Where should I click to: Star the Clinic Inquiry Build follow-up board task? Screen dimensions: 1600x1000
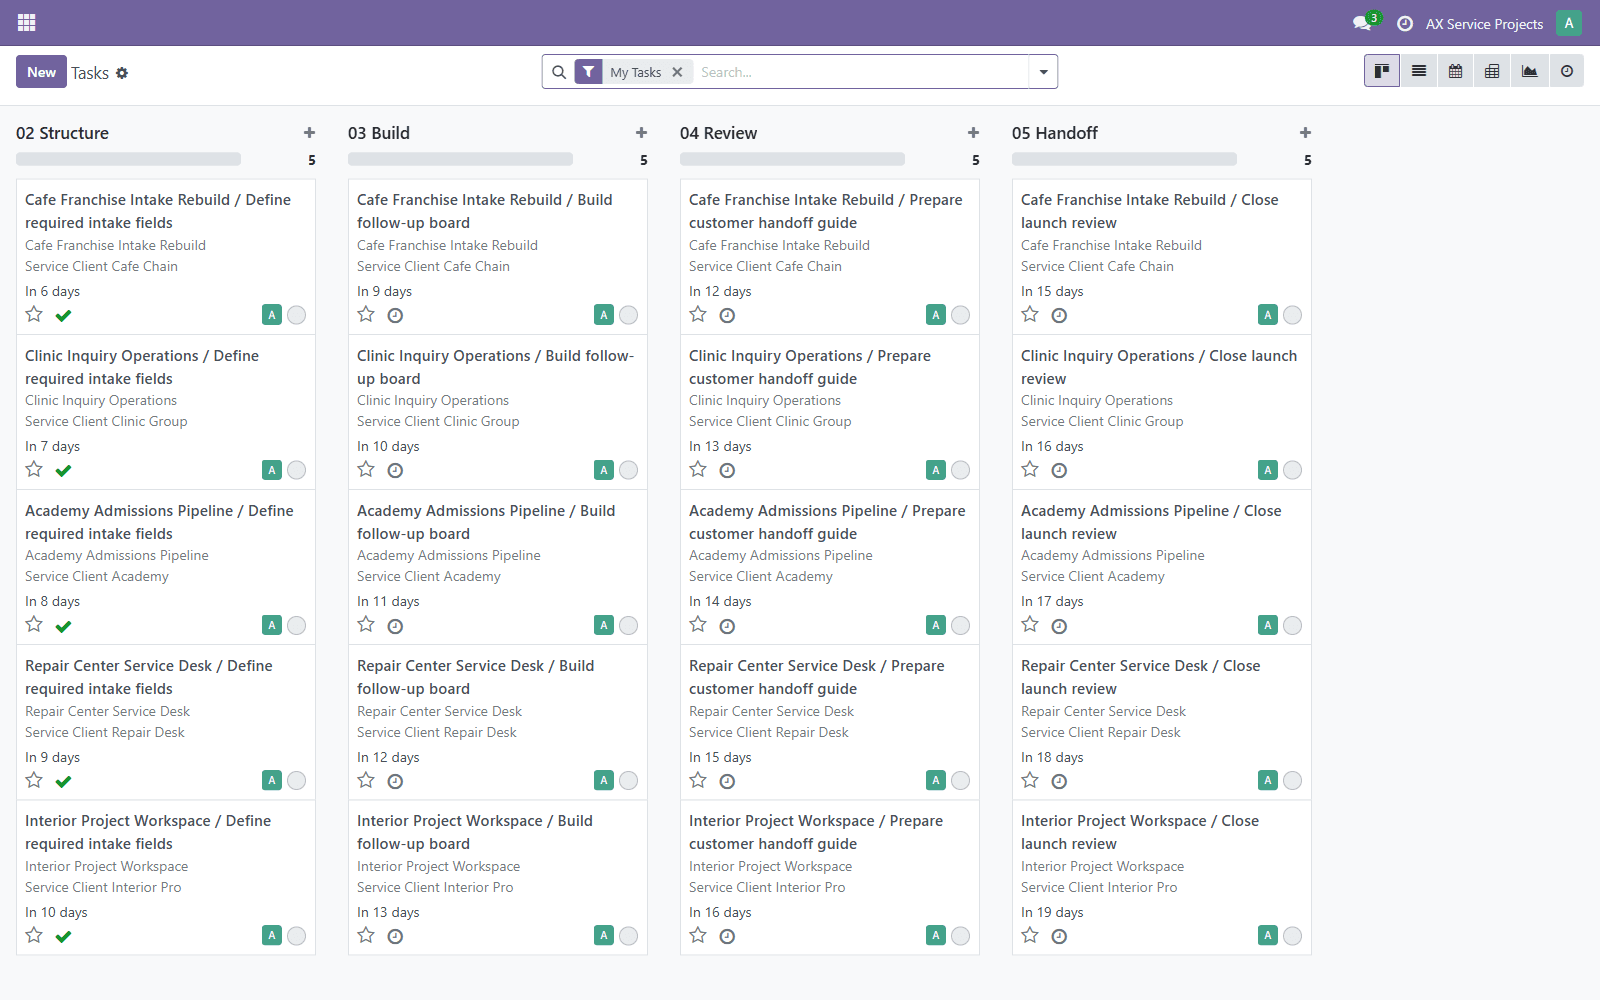(x=366, y=469)
